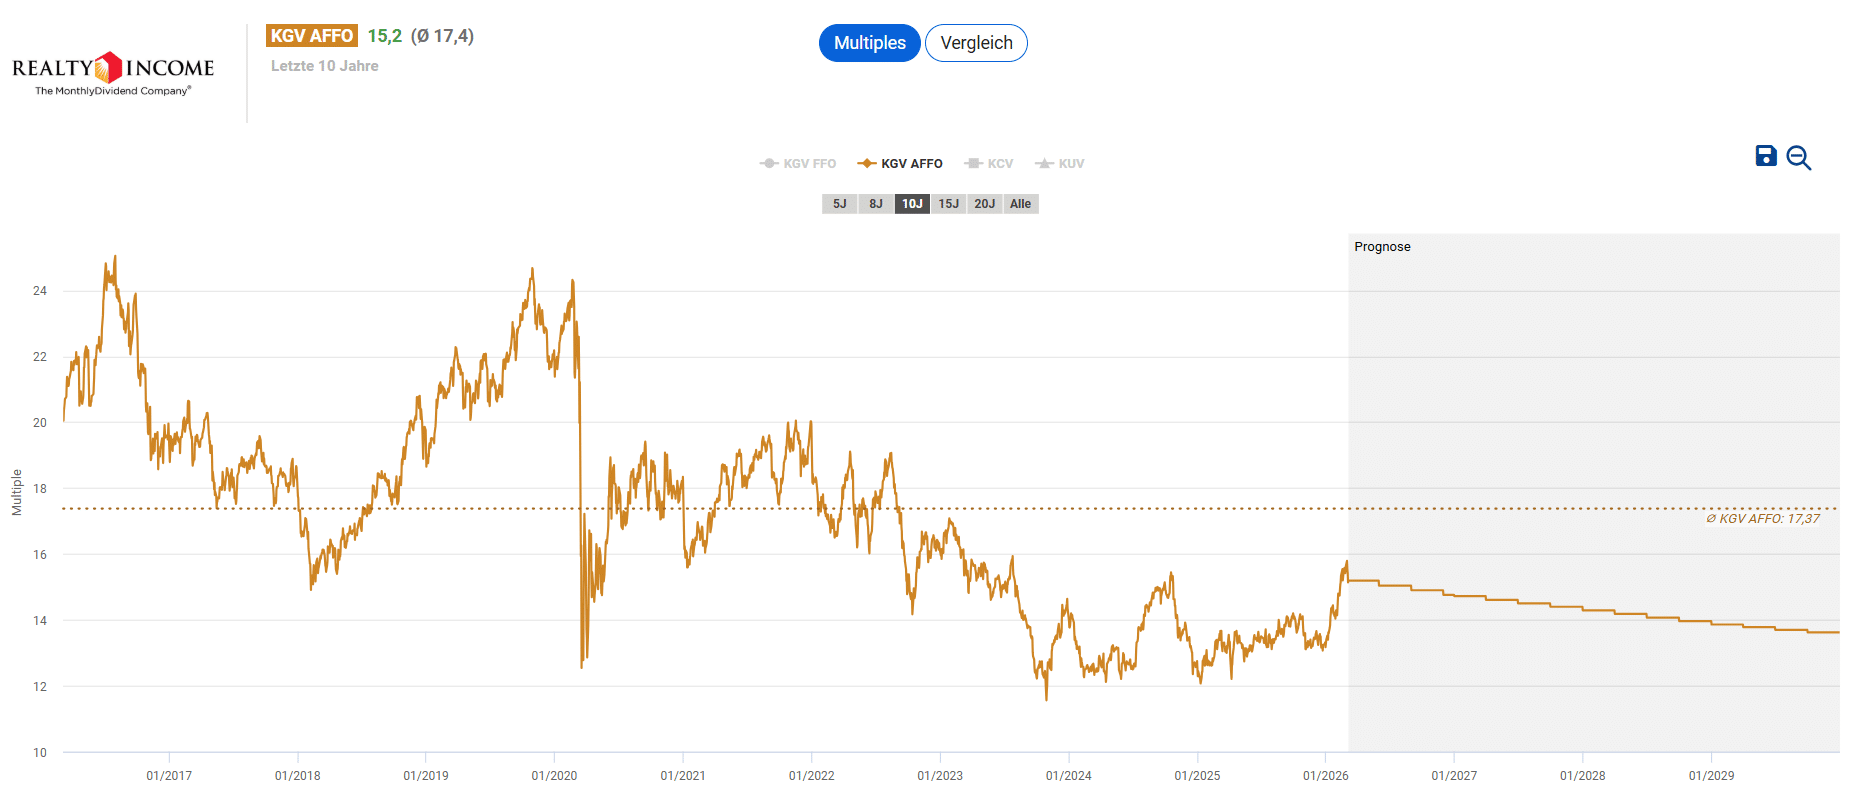Switch to 20J time range
Viewport: 1862px width, 798px height.
coord(984,204)
